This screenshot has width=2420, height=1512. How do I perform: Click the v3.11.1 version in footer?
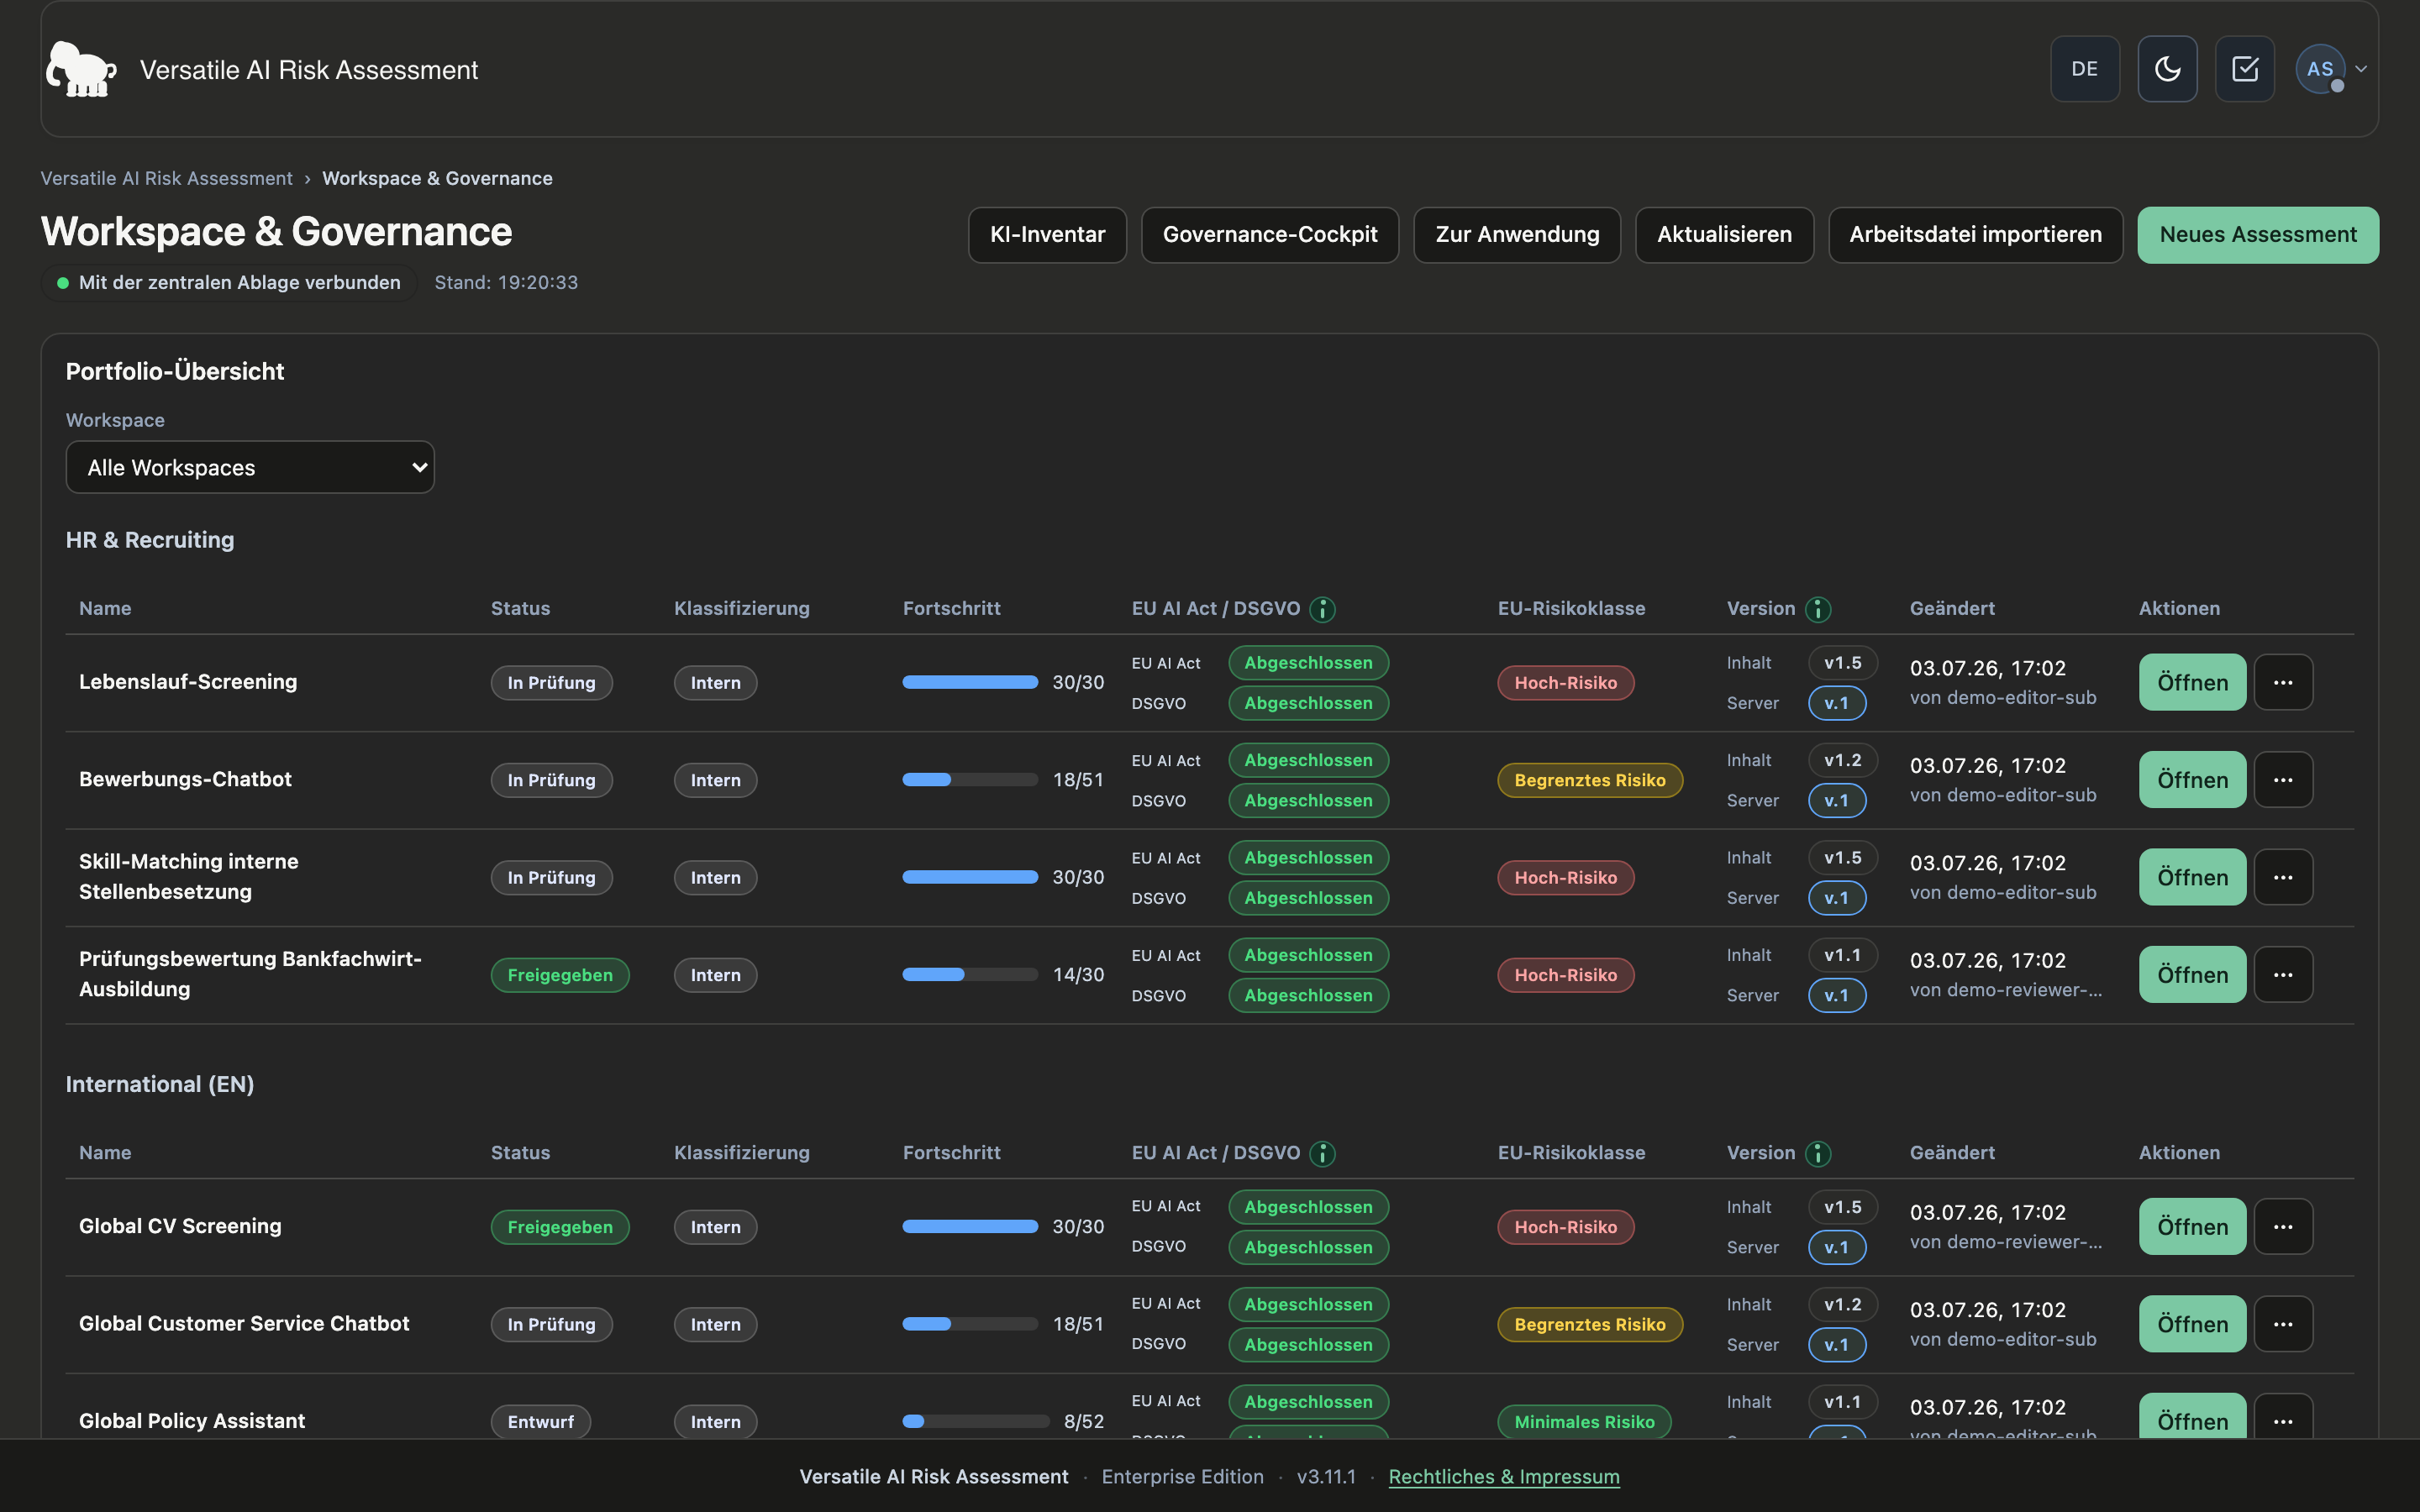(x=1326, y=1476)
